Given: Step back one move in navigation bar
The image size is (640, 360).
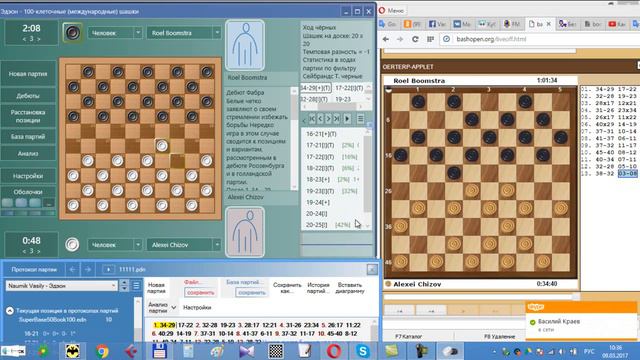Looking at the screenshot, I should (x=320, y=119).
